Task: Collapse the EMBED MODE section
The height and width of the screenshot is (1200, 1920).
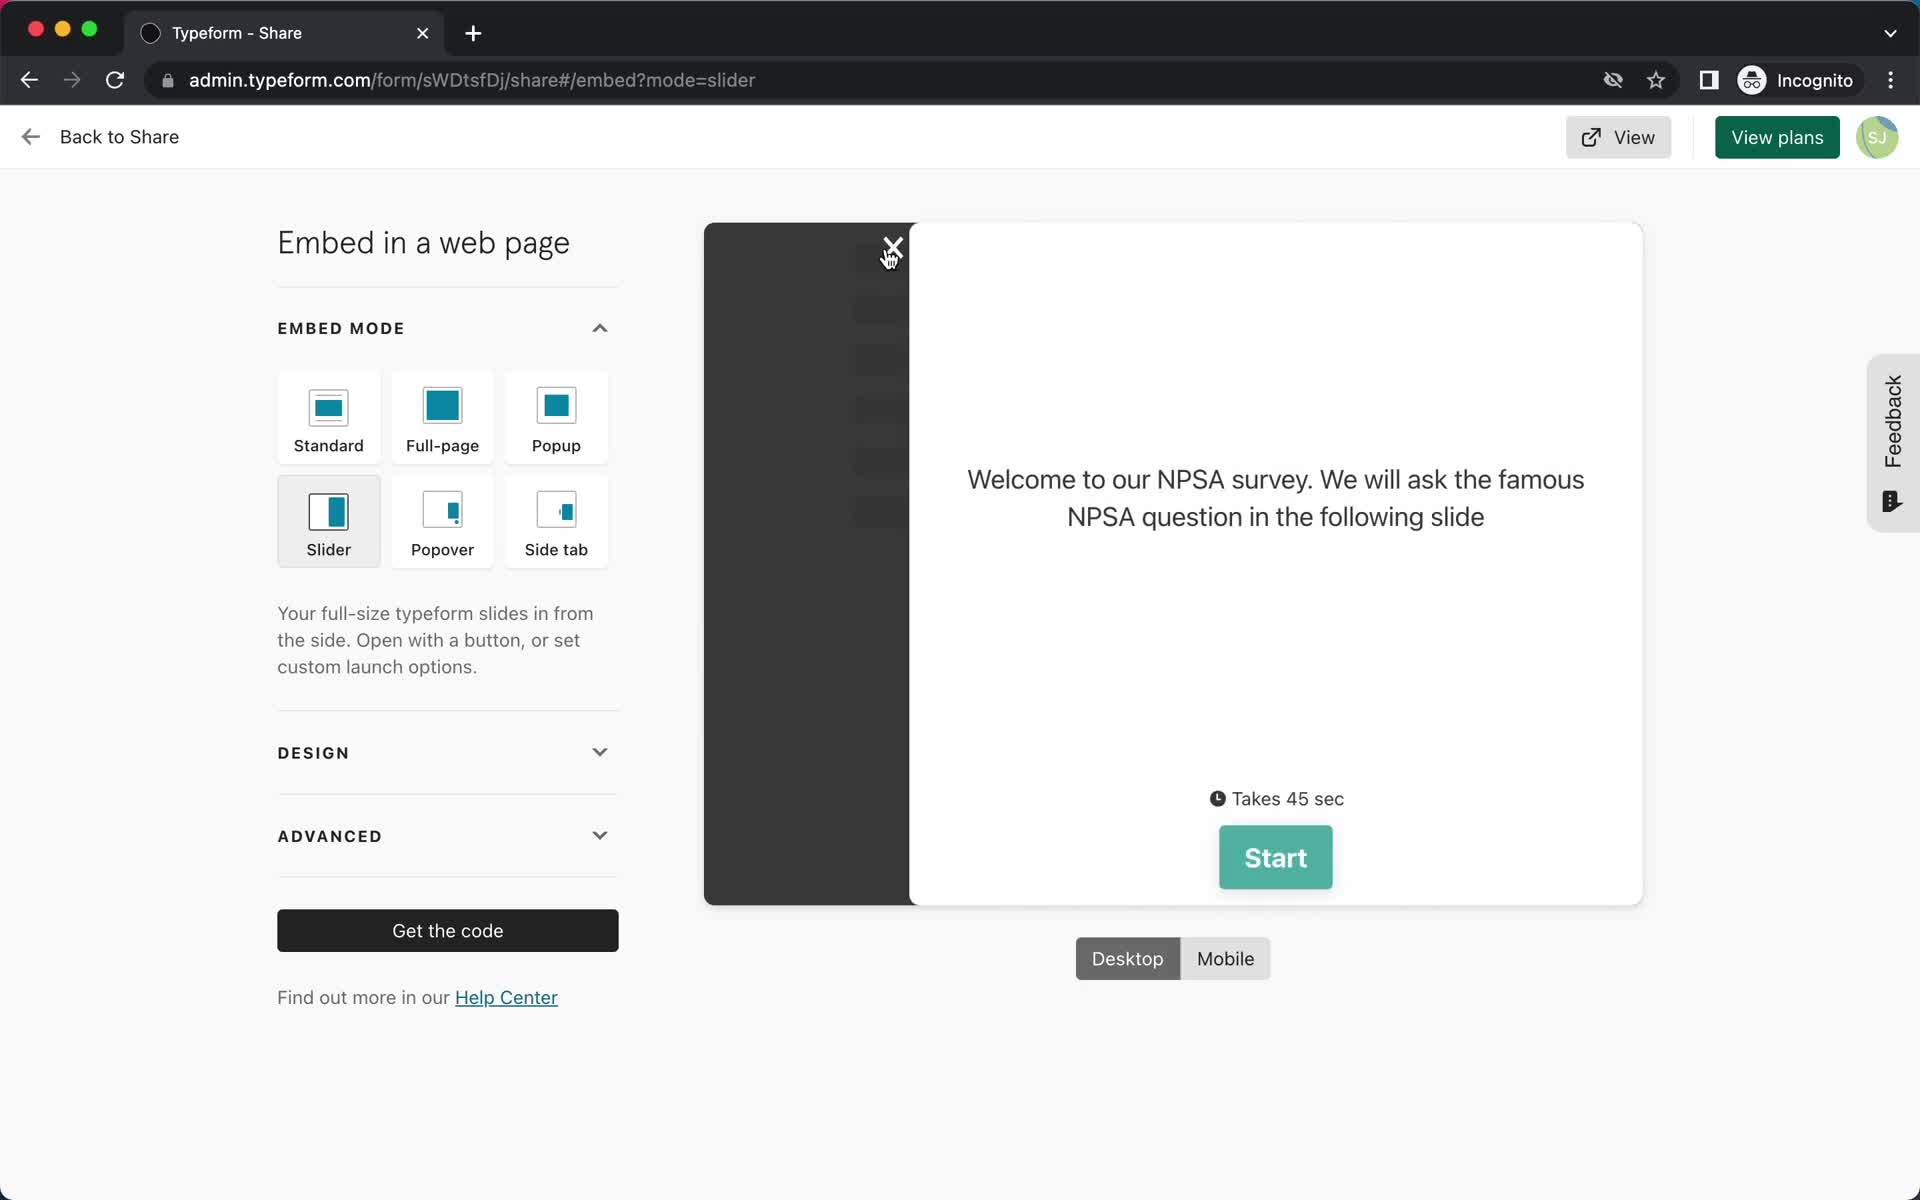Action: [x=600, y=328]
